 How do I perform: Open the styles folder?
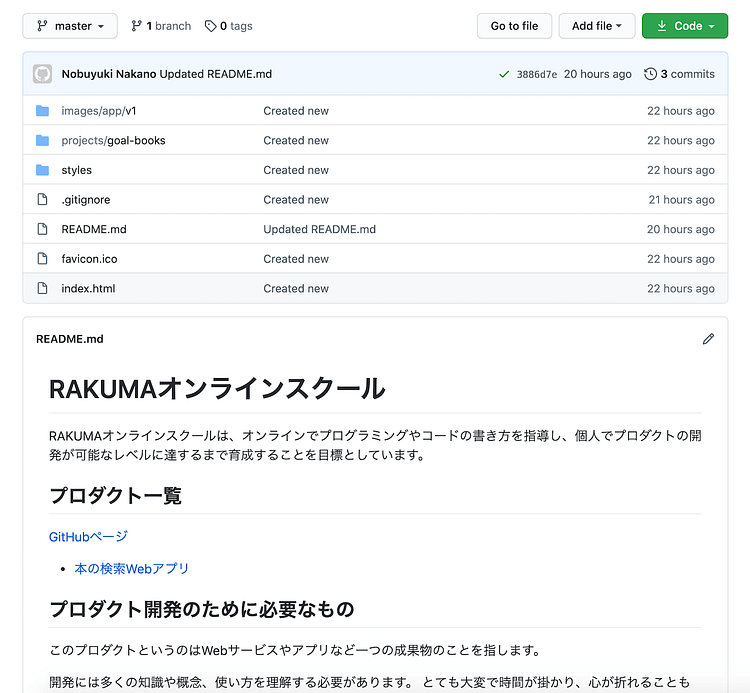click(77, 170)
